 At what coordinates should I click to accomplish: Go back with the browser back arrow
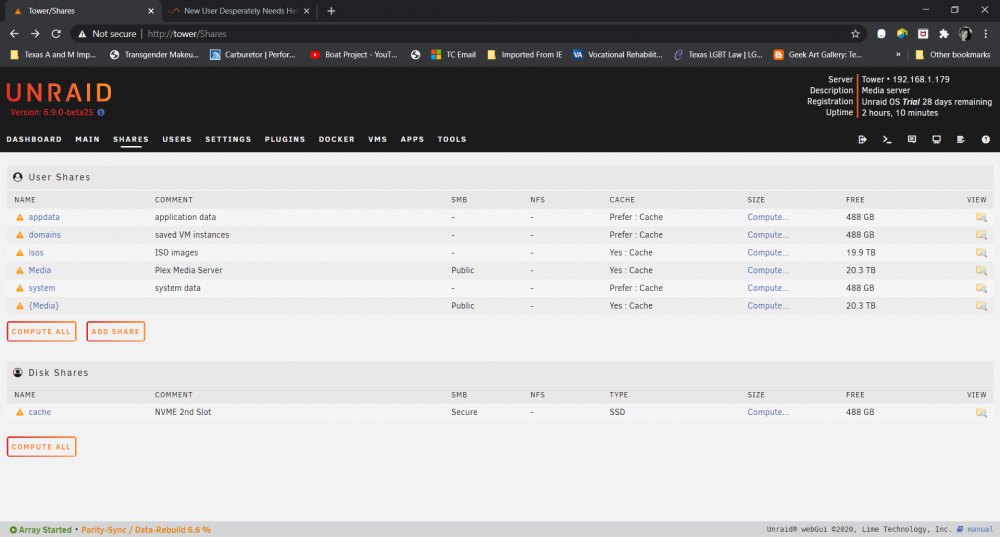click(x=14, y=34)
